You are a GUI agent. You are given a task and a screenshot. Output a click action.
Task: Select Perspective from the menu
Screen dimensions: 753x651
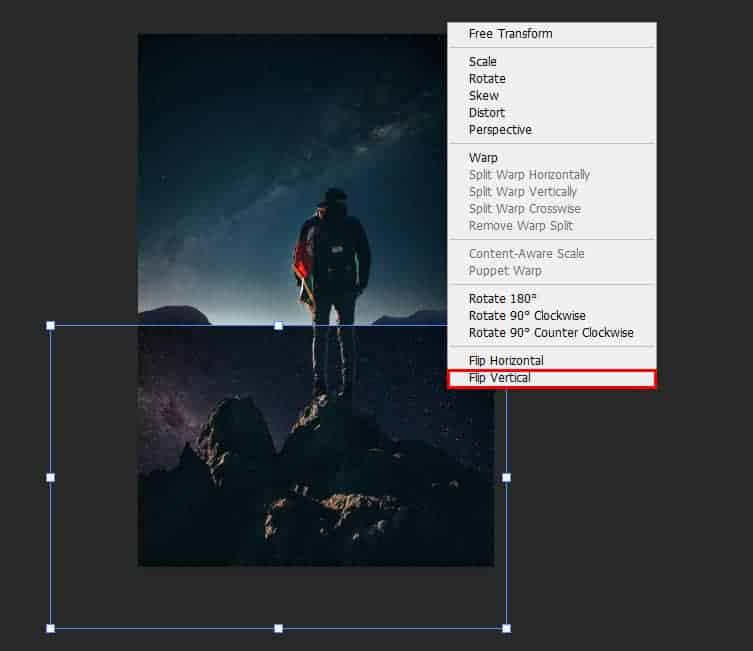[x=500, y=130]
